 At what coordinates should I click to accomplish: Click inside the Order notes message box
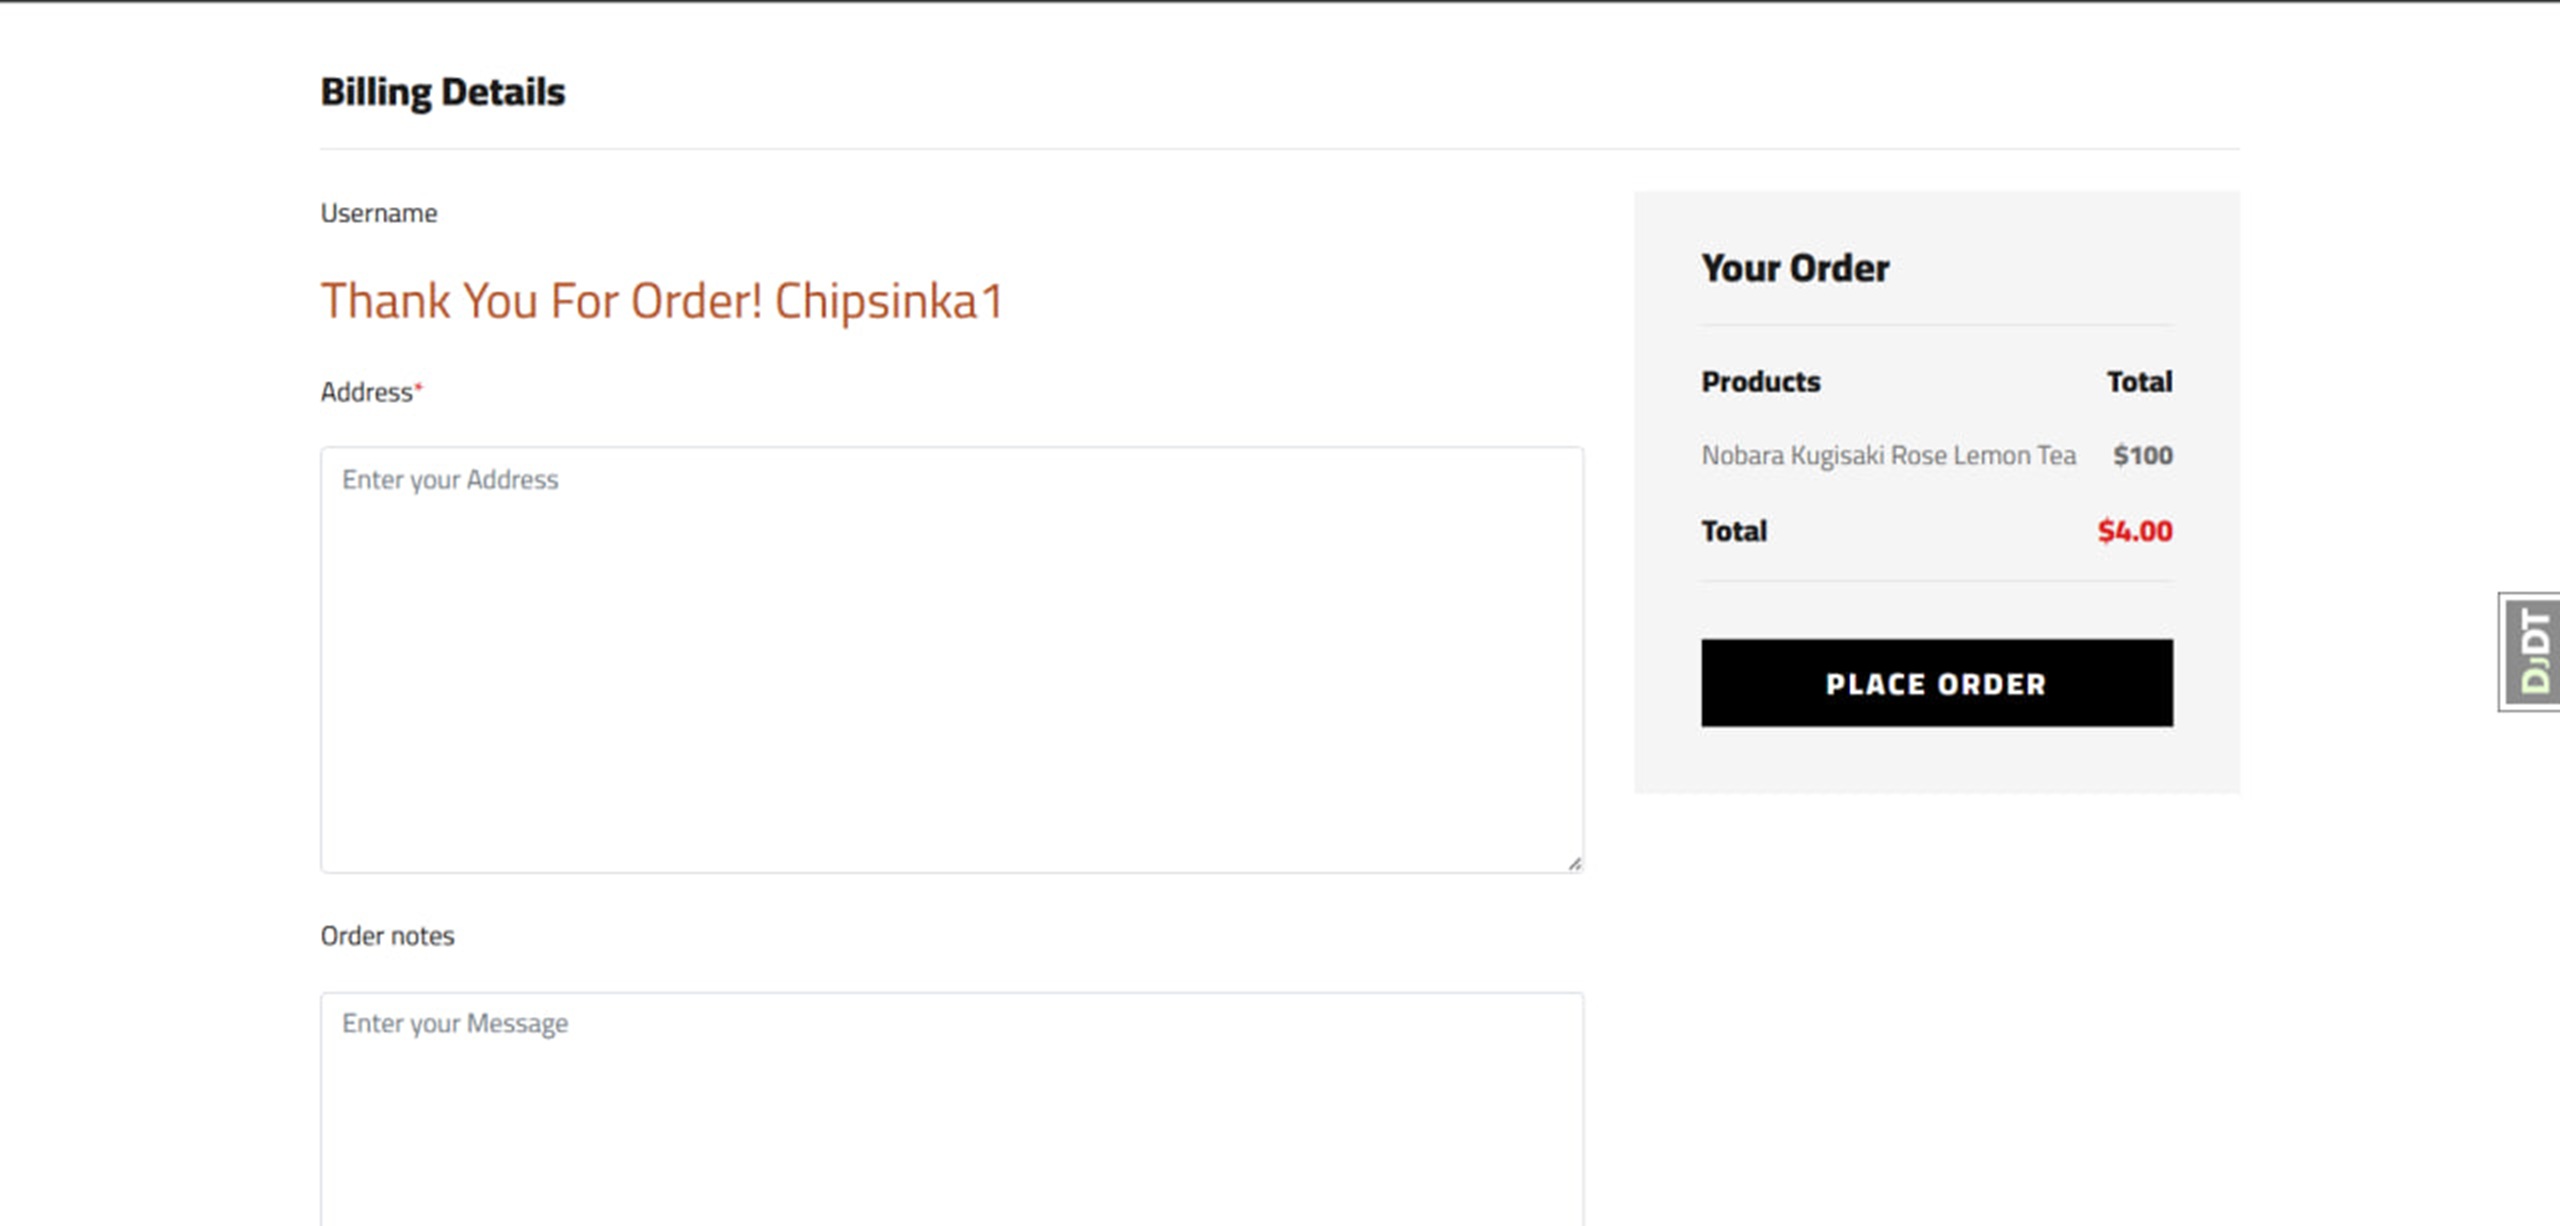(x=950, y=1110)
